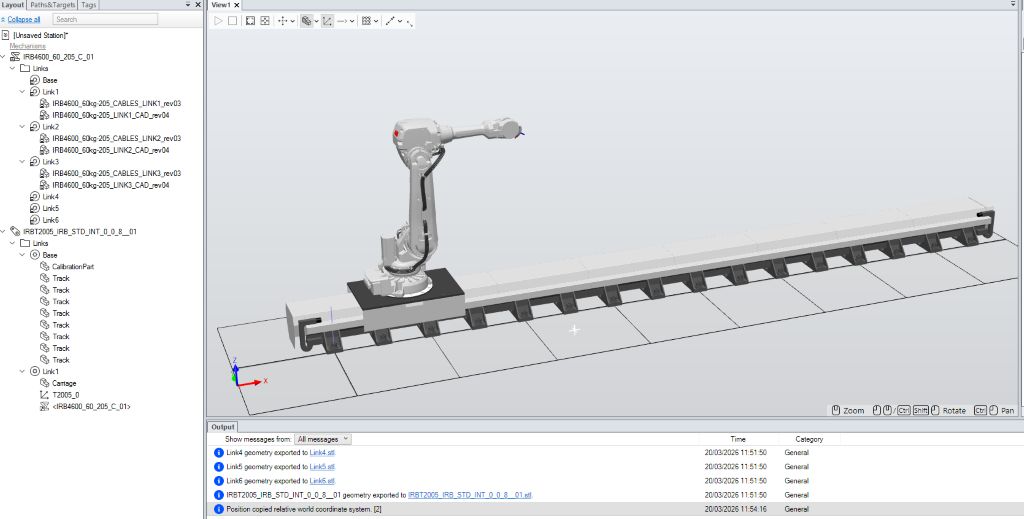Collapse the IRB4600_60_205_C_01 mechanism node
1024x519 pixels.
click(x=3, y=57)
